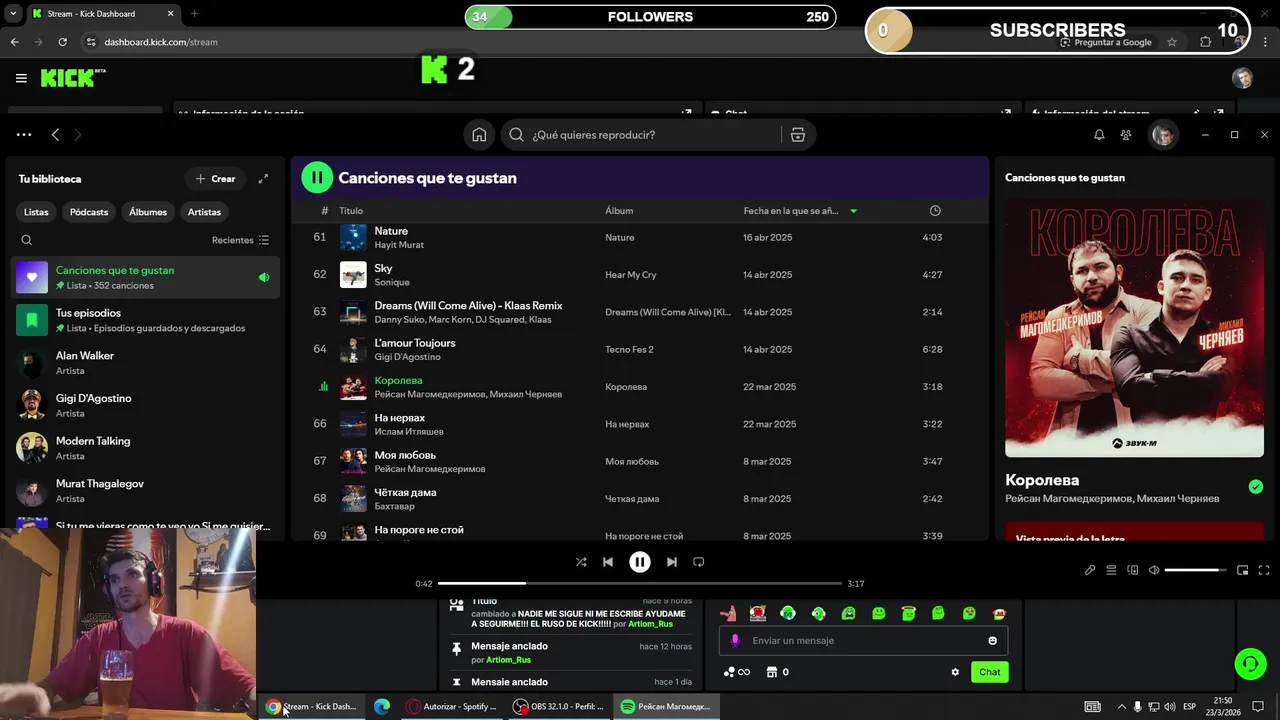Viewport: 1280px width, 720px height.
Task: Expand Tu biblioteca panel
Action: (x=263, y=179)
